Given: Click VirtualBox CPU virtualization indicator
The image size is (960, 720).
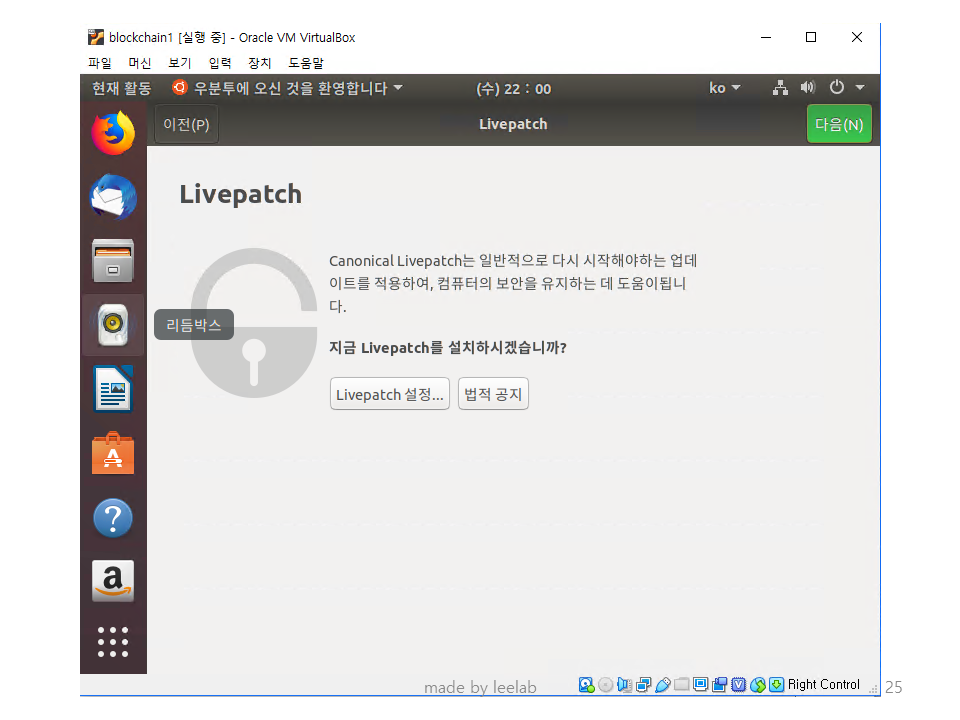Looking at the screenshot, I should (738, 684).
